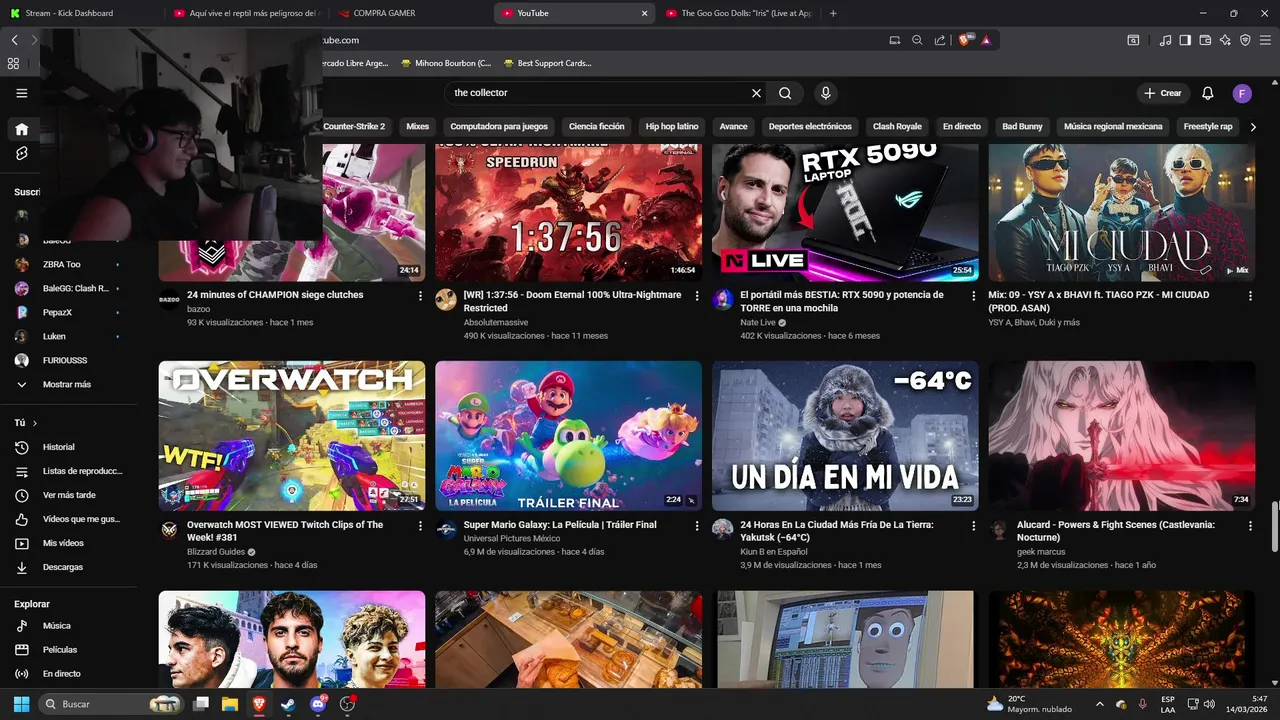Switch to Goo Goo Dolls Iris tab
The width and height of the screenshot is (1280, 720).
pos(738,13)
